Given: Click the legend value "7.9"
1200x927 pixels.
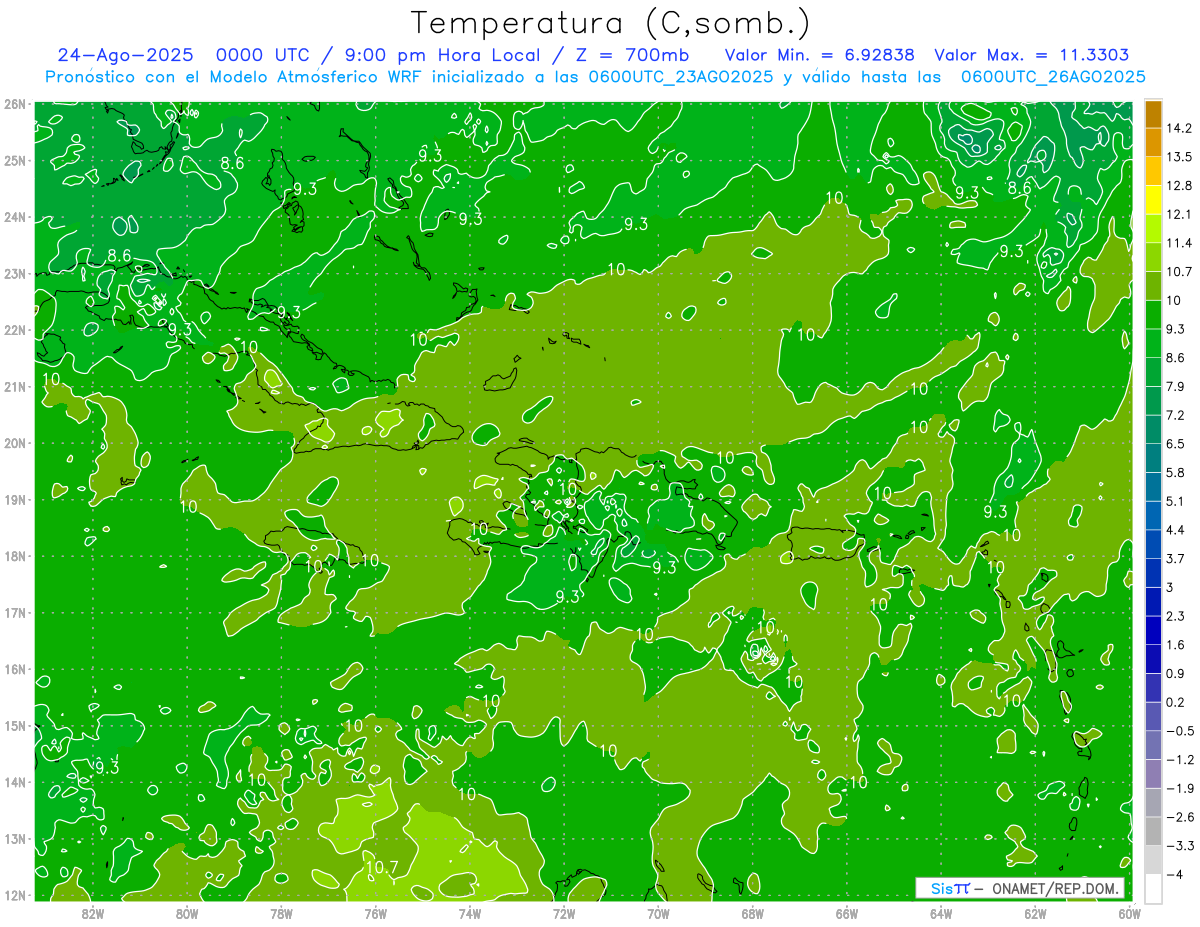Looking at the screenshot, I should pos(1176,386).
